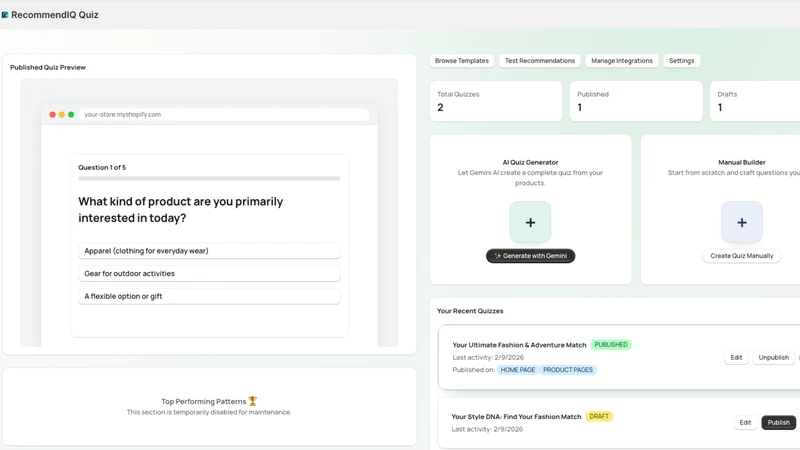Click the HOME PAGE tag
The width and height of the screenshot is (800, 450).
(x=518, y=370)
